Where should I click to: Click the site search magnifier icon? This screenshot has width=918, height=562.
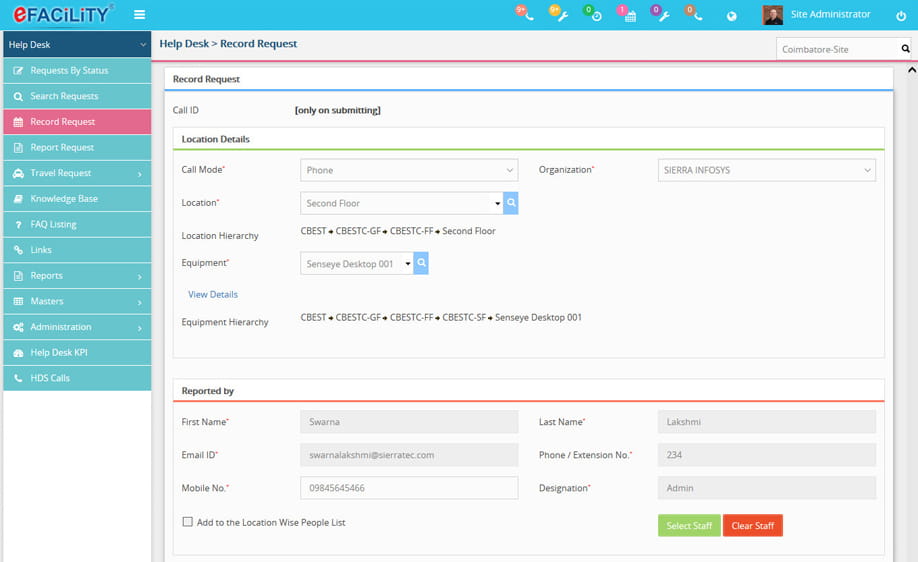tap(905, 48)
